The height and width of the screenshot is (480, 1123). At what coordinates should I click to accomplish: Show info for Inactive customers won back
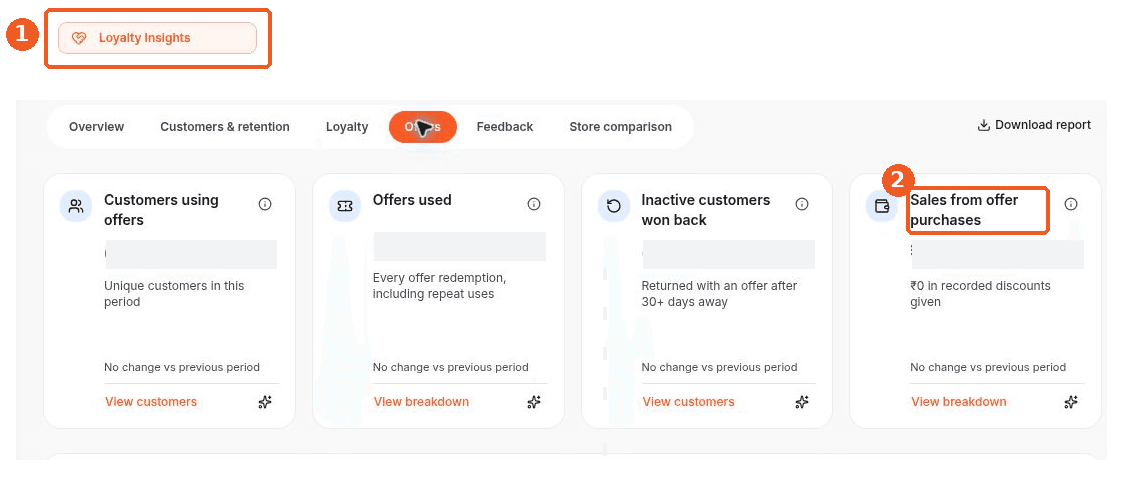(802, 204)
